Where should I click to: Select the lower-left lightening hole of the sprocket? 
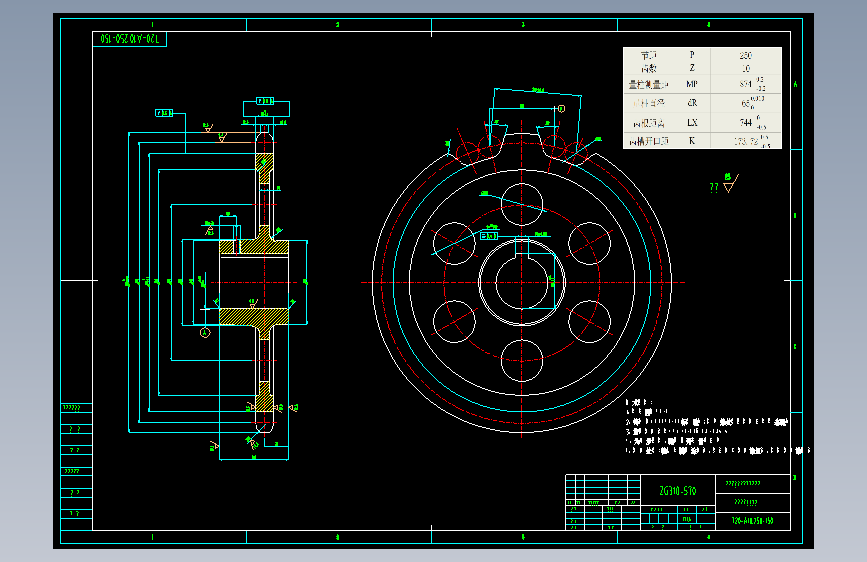tap(454, 321)
